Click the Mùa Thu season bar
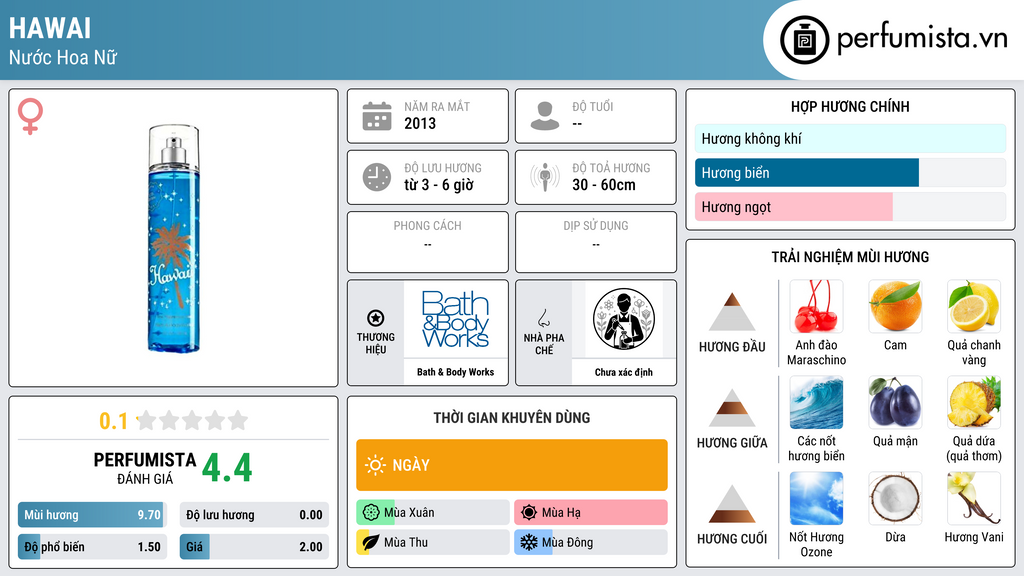Screen dimensions: 1024x576 tap(432, 542)
